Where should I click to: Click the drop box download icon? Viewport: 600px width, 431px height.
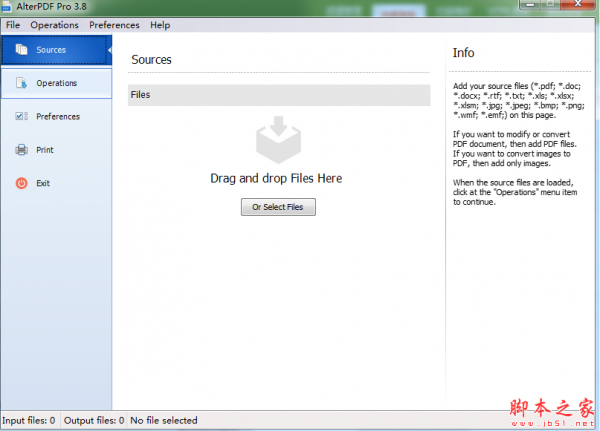click(278, 139)
